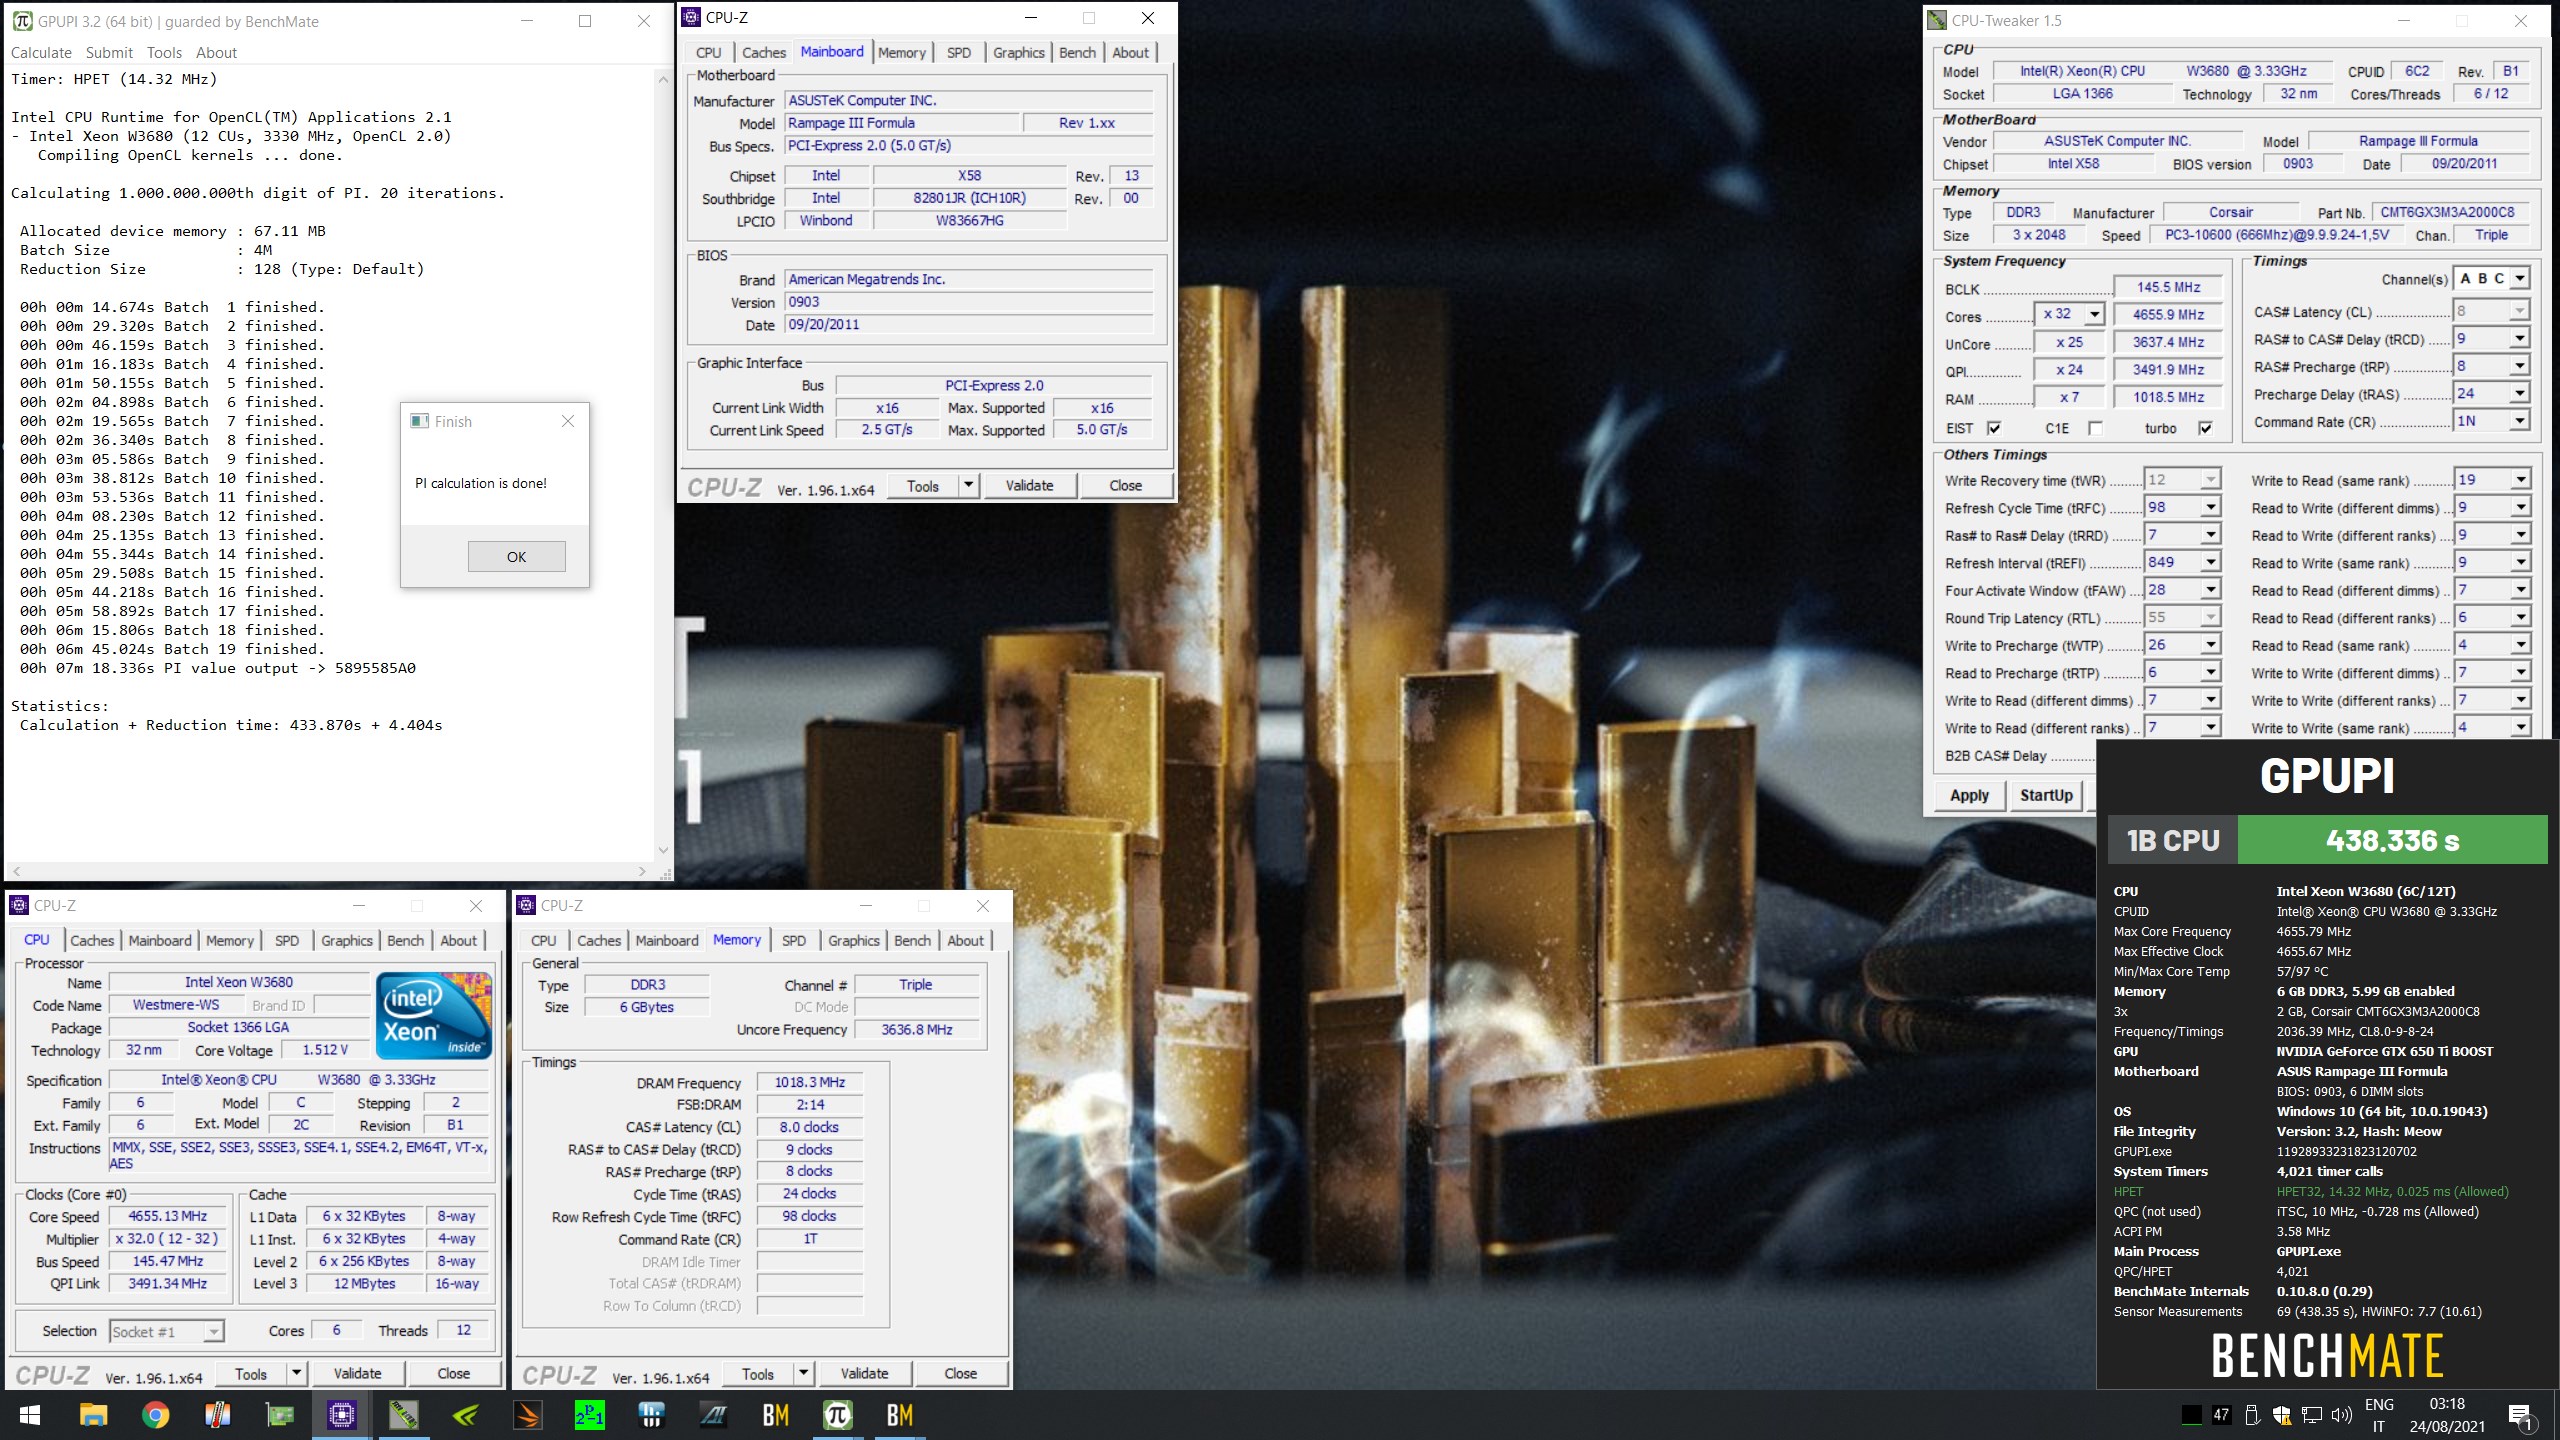
Task: Open the Google Chrome taskbar icon
Action: [x=155, y=1415]
